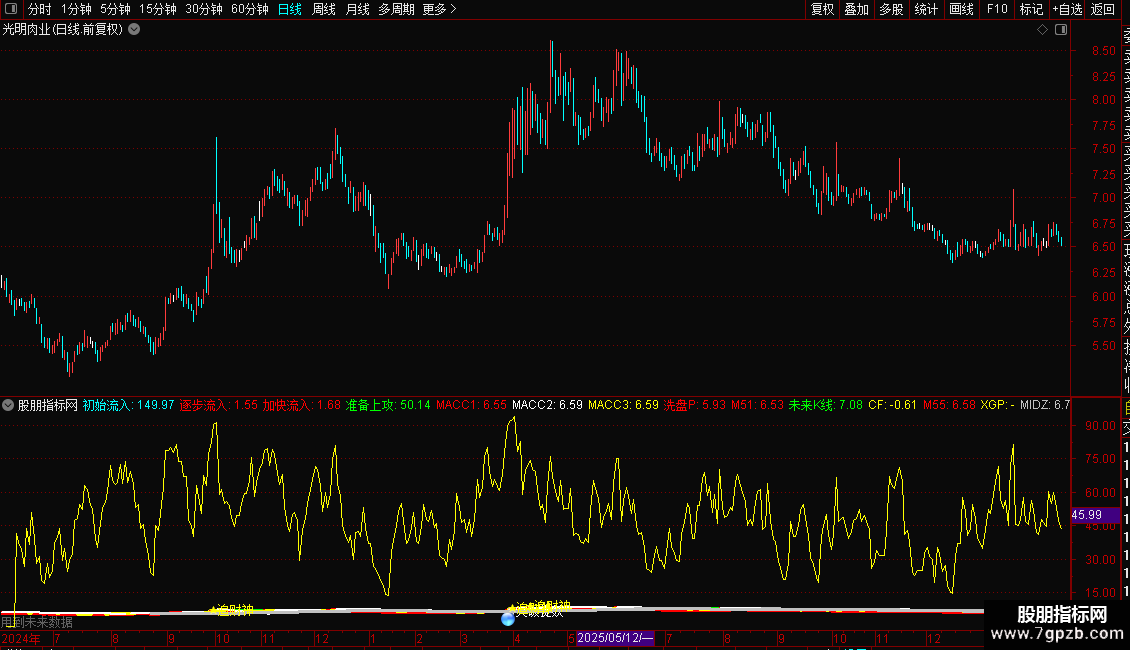
Task: Open the F10 company info
Action: coord(997,9)
